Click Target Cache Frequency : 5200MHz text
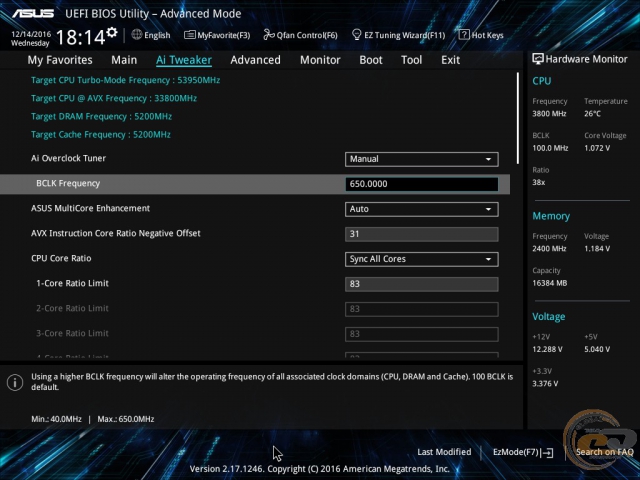640x480 pixels. pyautogui.click(x=101, y=135)
